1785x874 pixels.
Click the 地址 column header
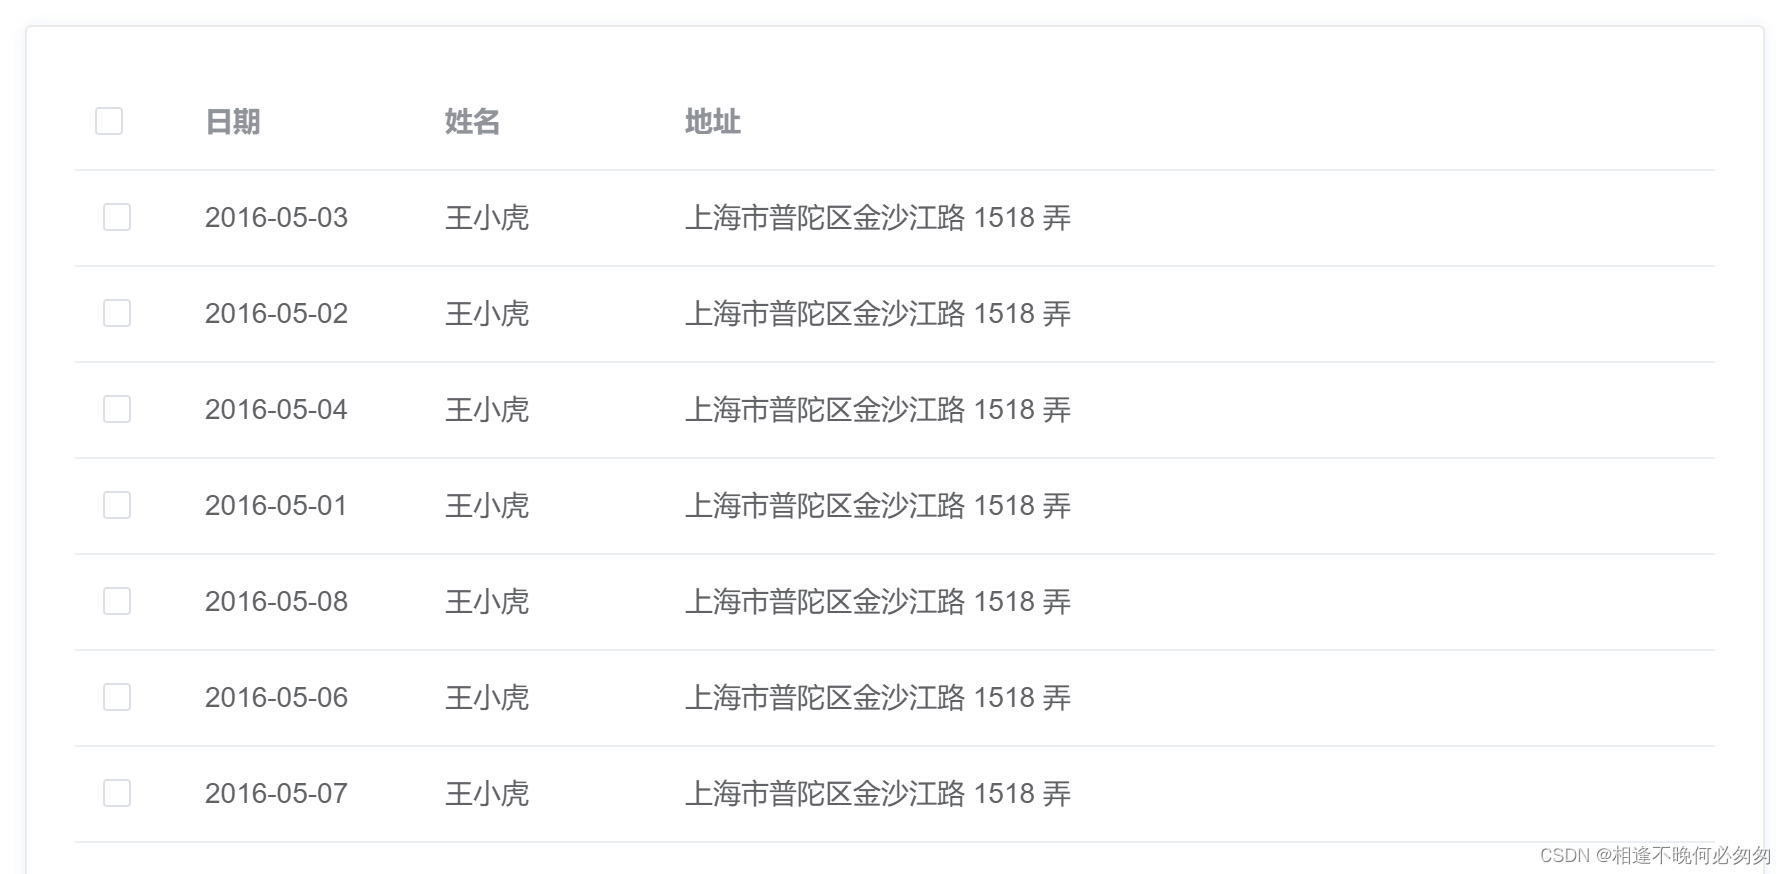[x=712, y=121]
